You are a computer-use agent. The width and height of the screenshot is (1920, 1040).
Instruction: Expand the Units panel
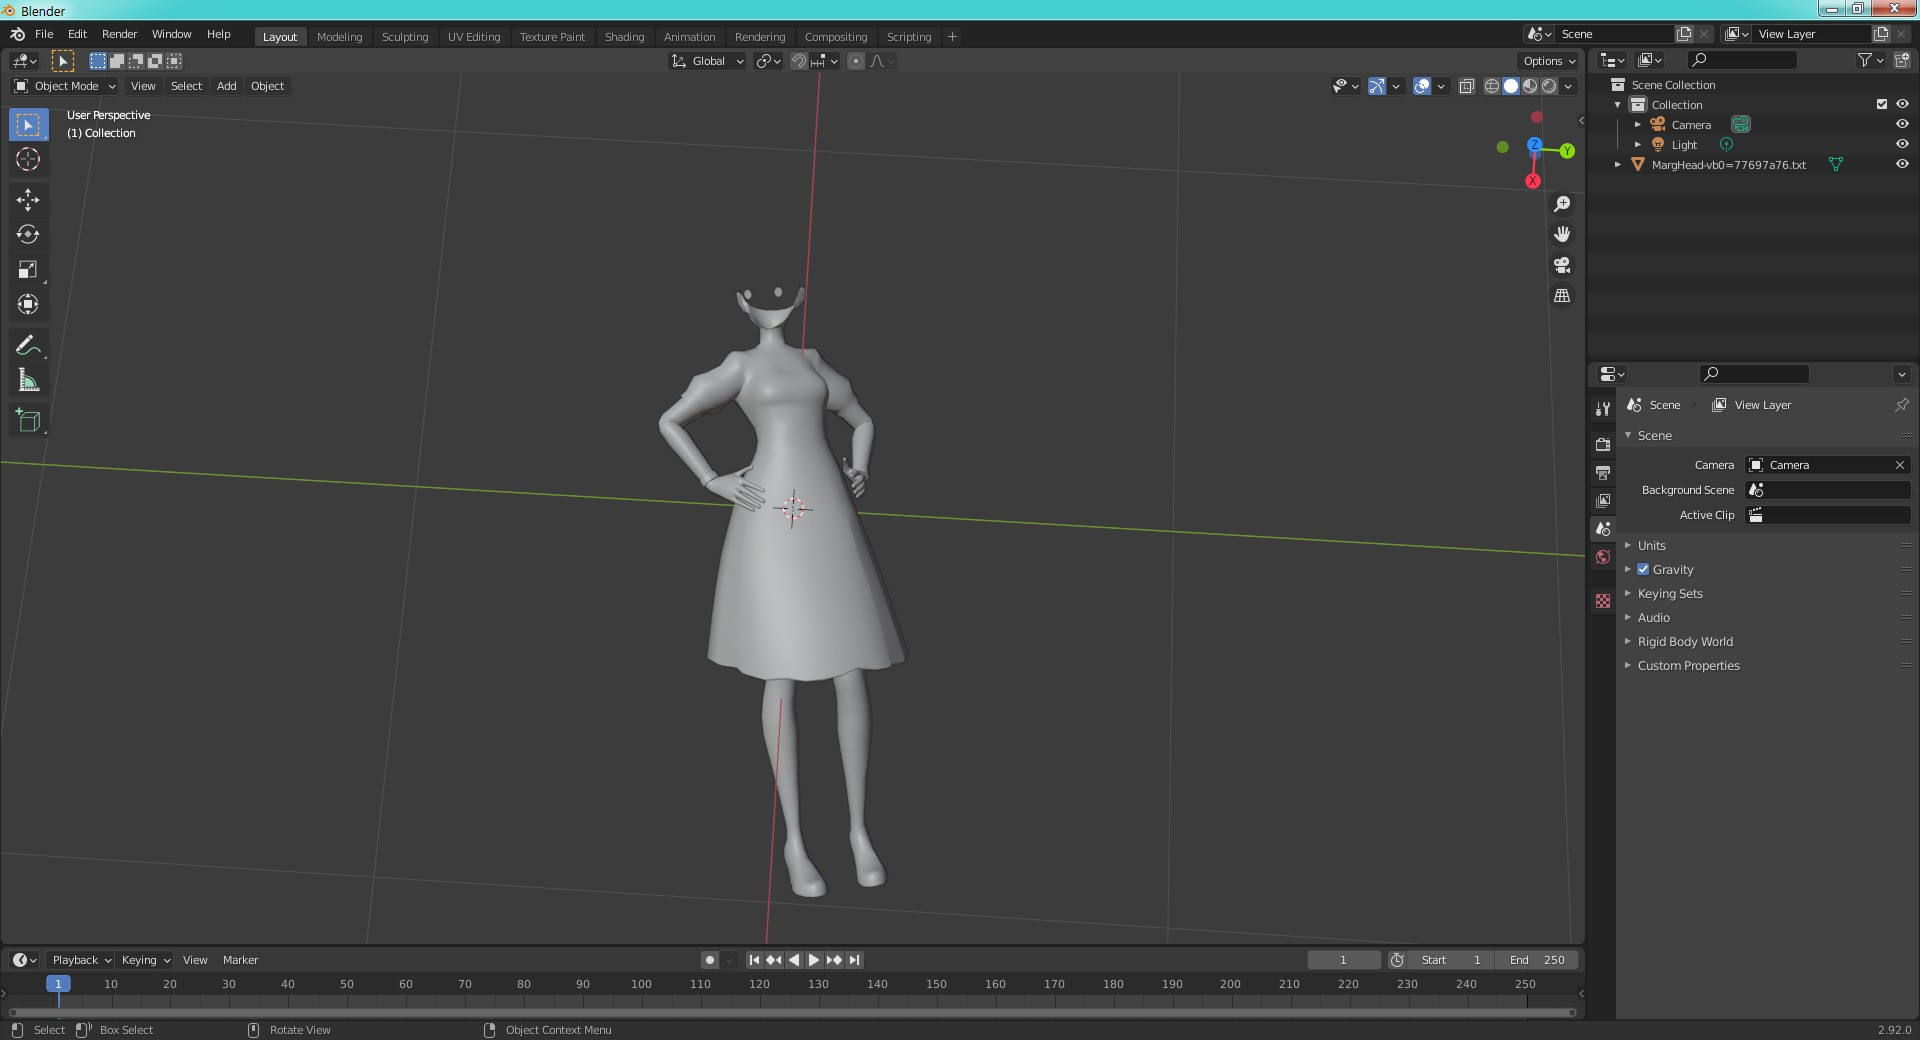1652,545
